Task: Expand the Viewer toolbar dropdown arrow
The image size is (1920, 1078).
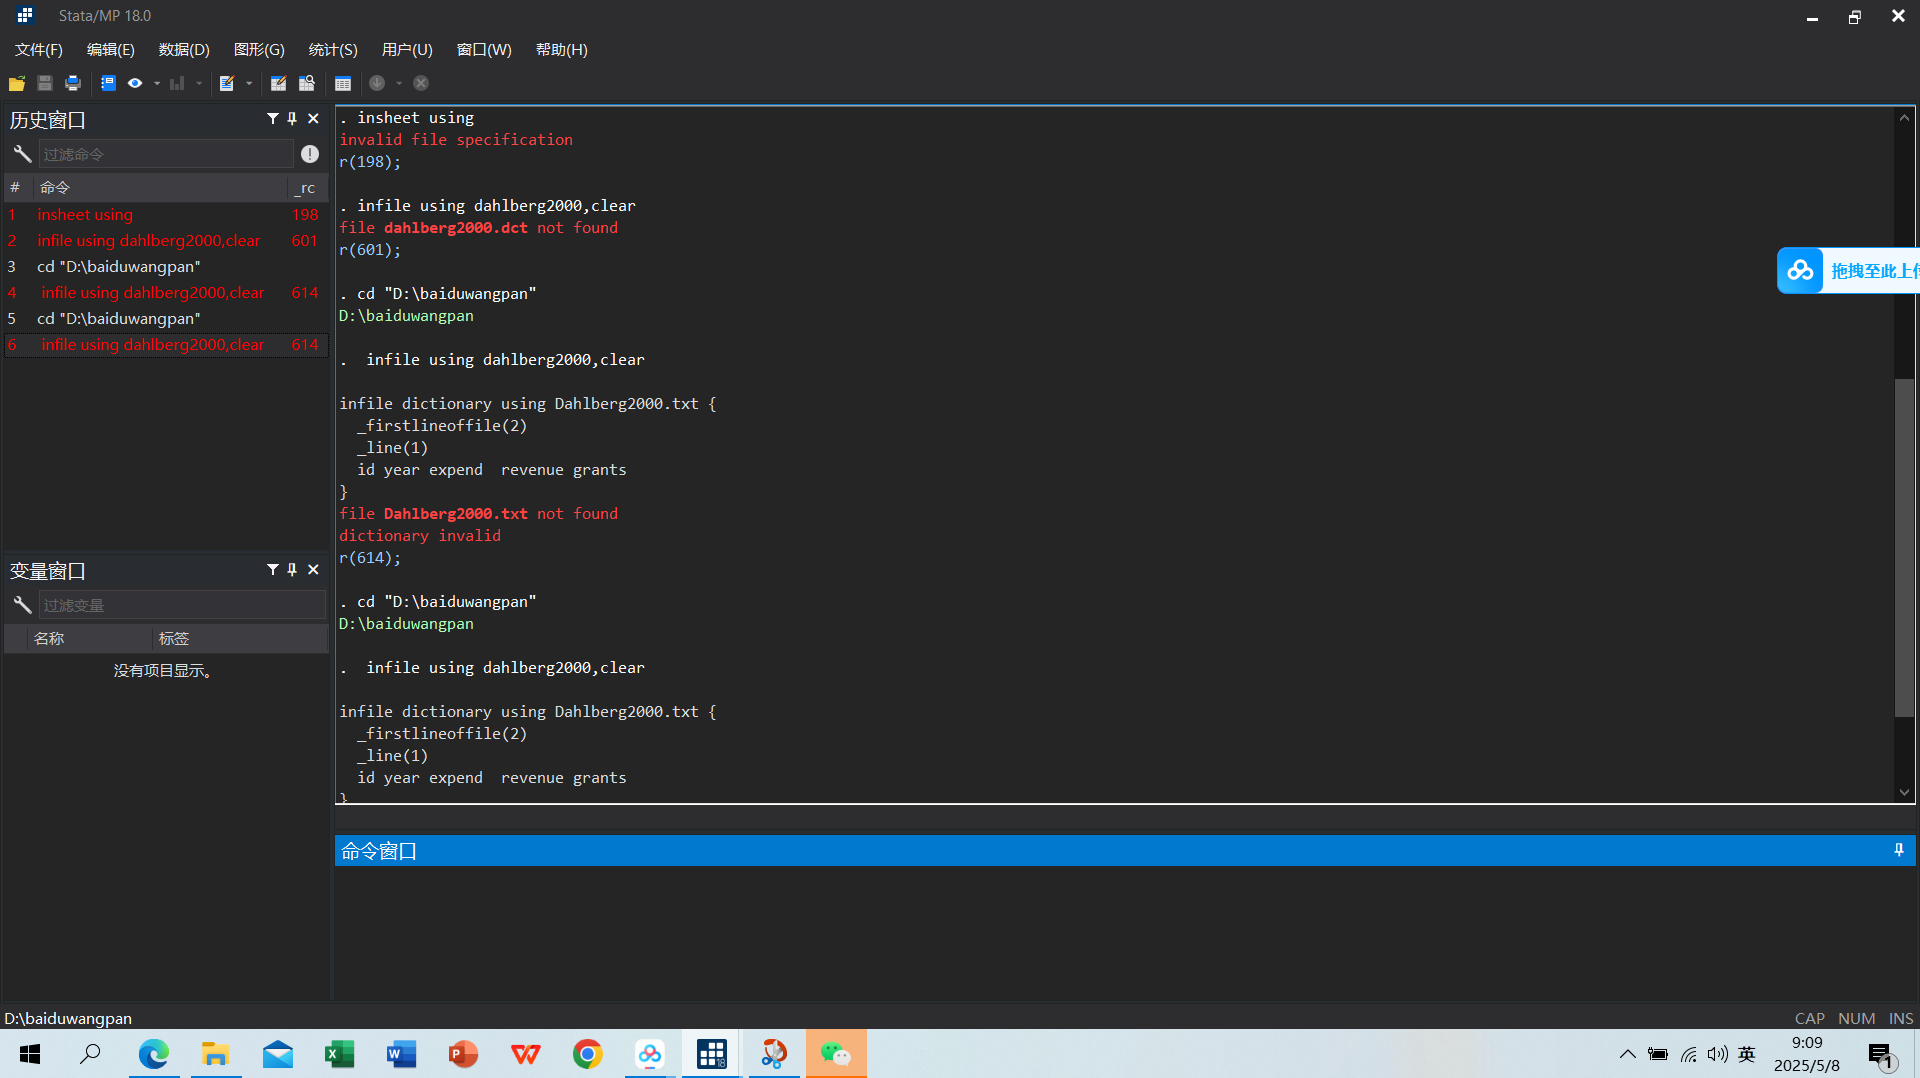Action: [157, 83]
